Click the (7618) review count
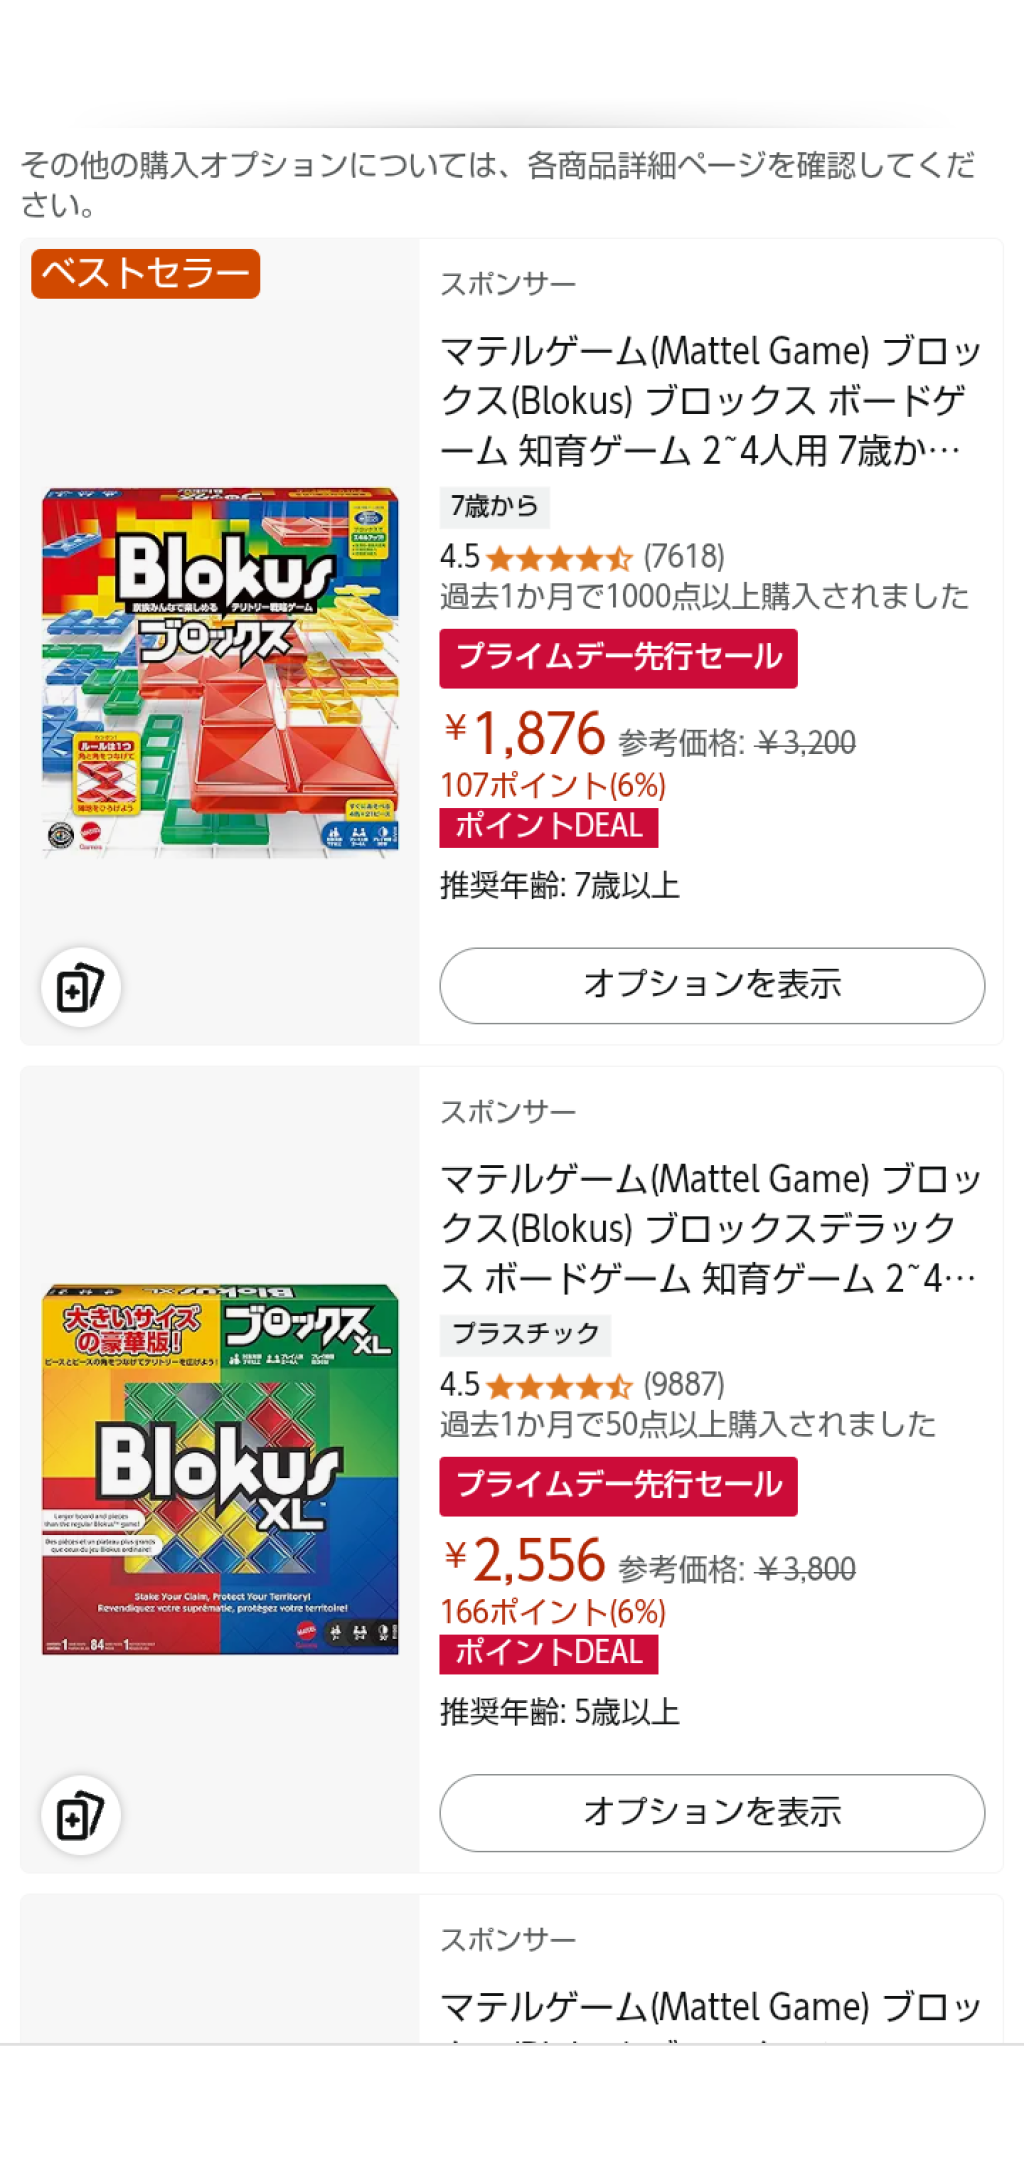Screen dimensions: 1024x2161 [684, 557]
